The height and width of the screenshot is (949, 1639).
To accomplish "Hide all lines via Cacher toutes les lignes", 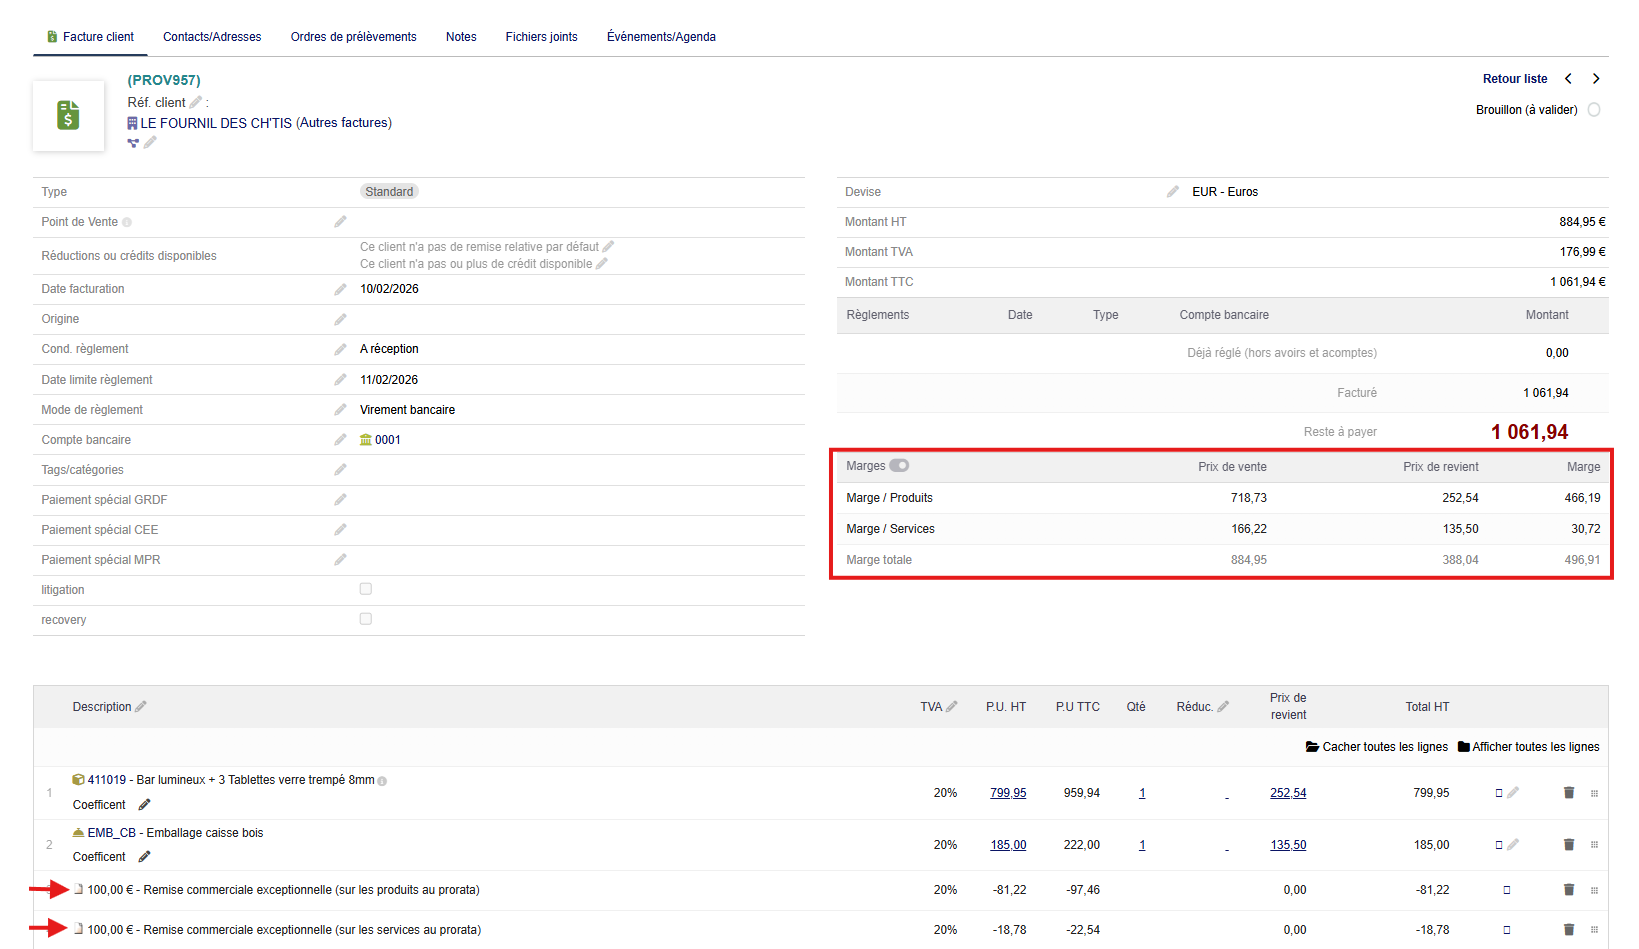I will tap(1377, 747).
